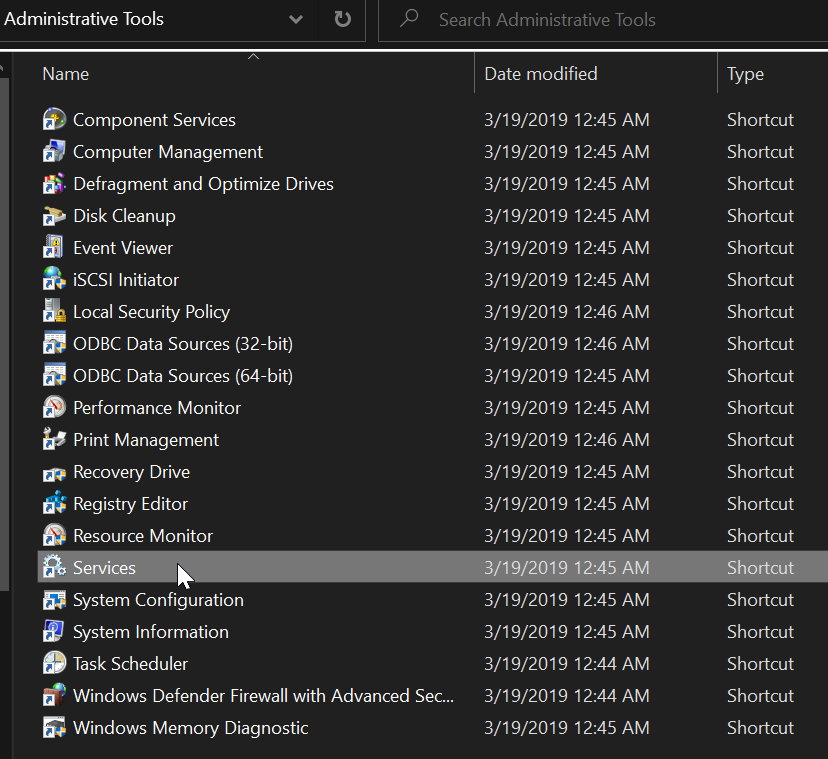Select the System Information name text
This screenshot has width=828, height=759.
pyautogui.click(x=150, y=632)
